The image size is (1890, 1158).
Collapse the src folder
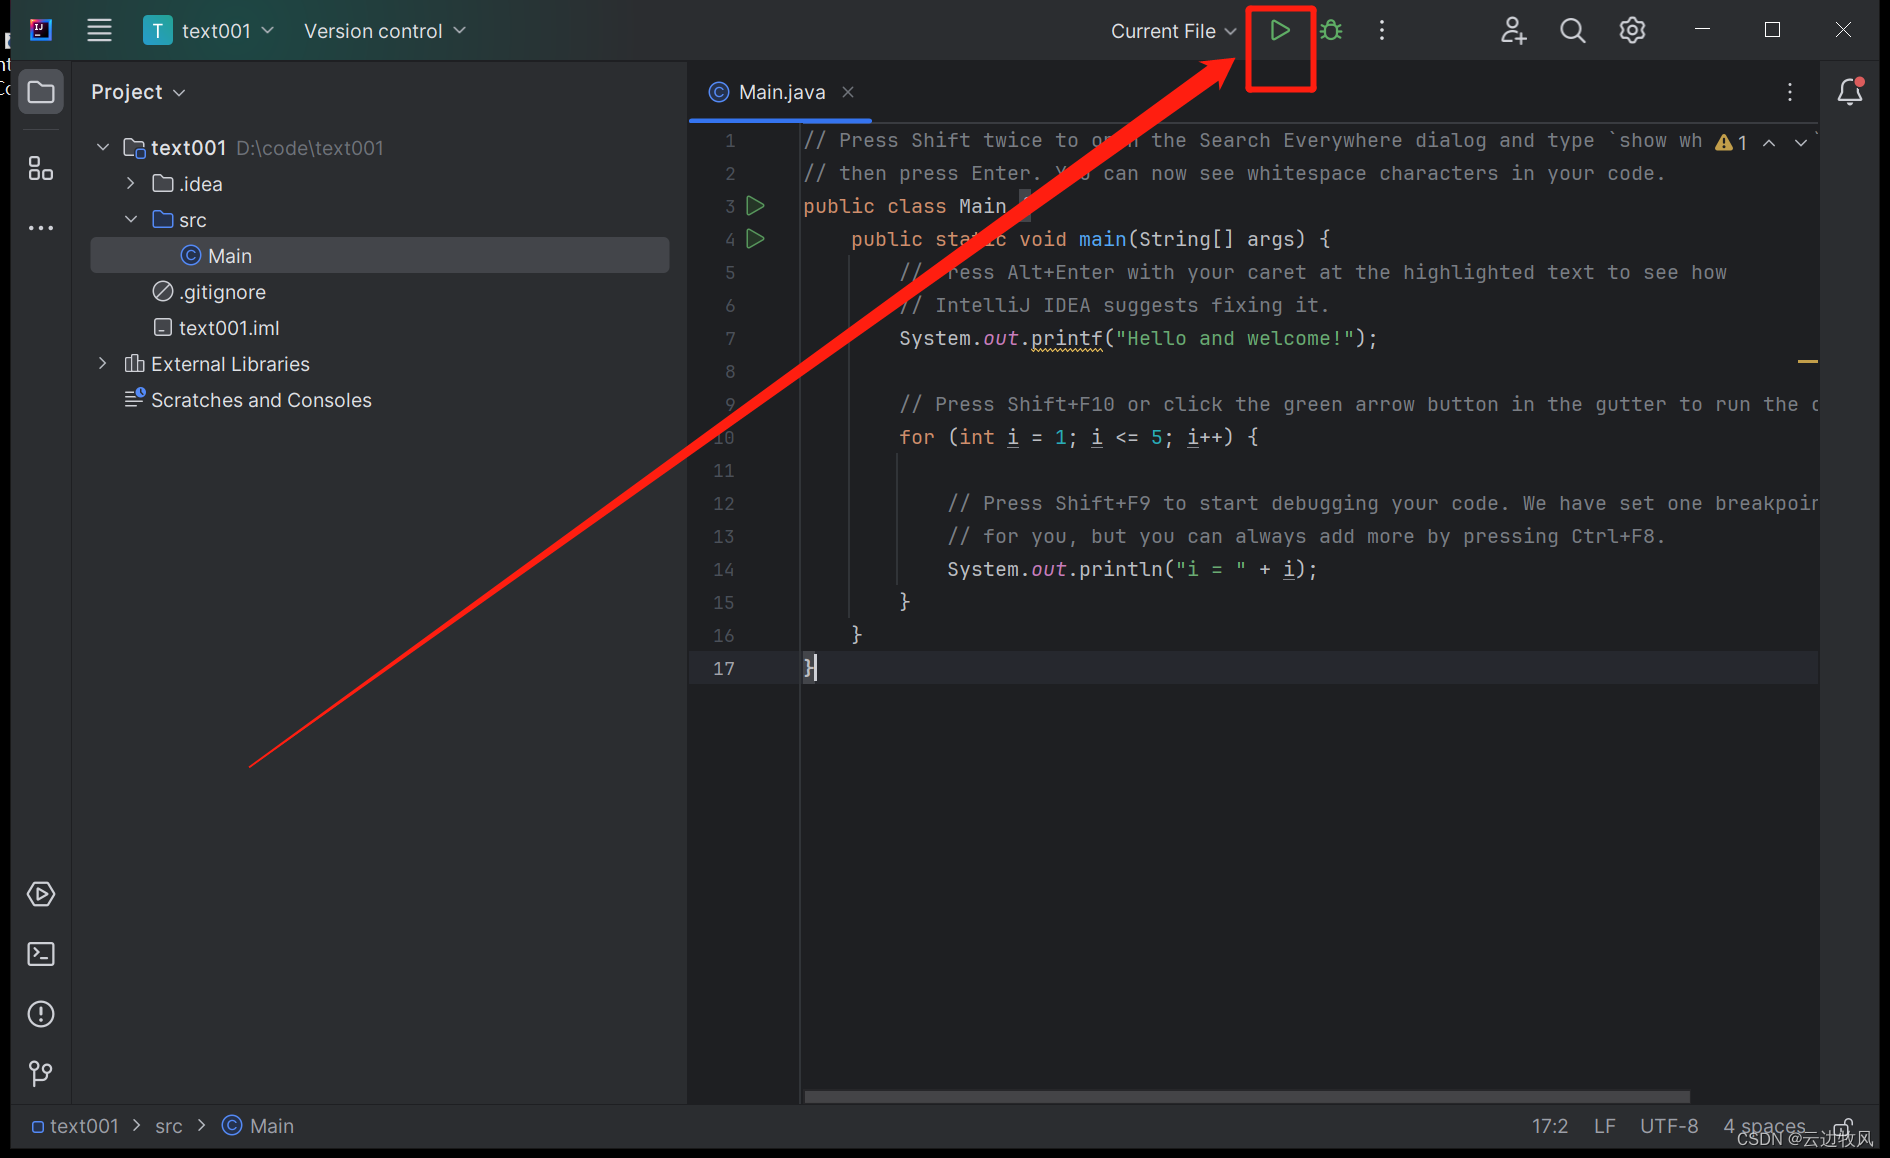coord(131,220)
